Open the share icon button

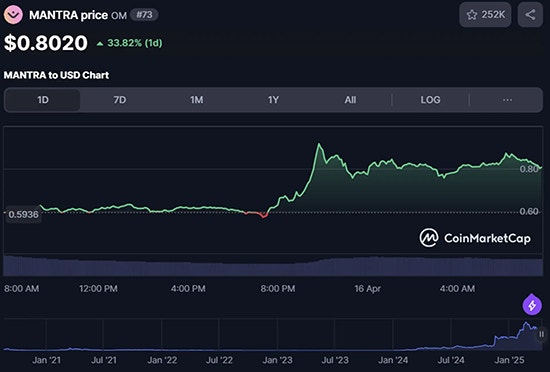[530, 15]
